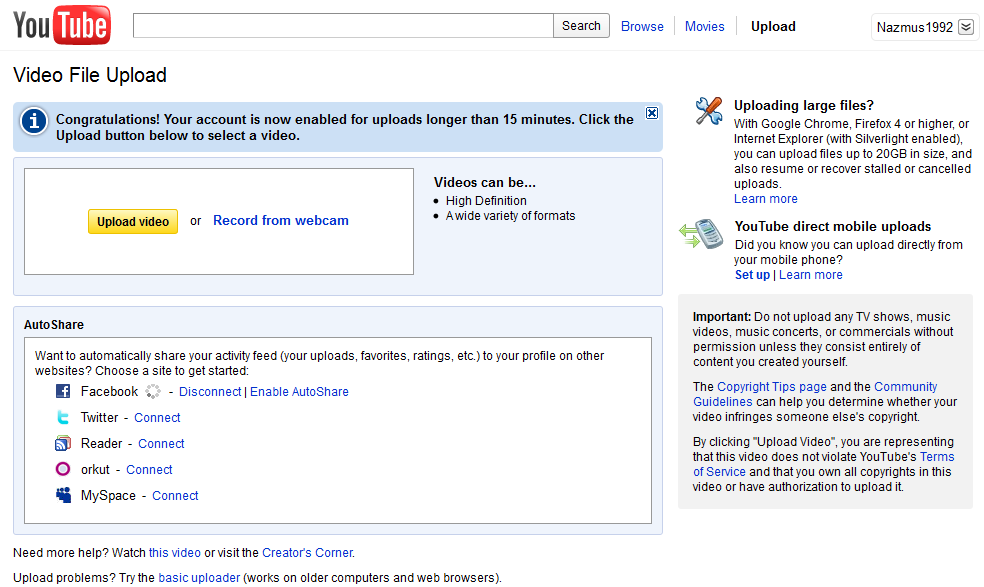
Task: Click the 'Important:' bold label
Action: (x=722, y=317)
